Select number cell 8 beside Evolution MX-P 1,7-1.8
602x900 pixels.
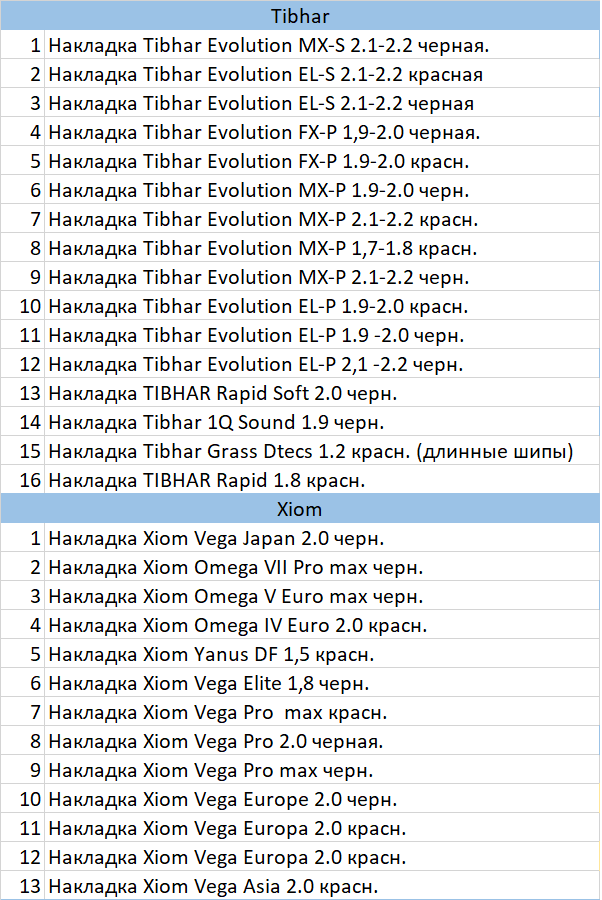click(22, 248)
